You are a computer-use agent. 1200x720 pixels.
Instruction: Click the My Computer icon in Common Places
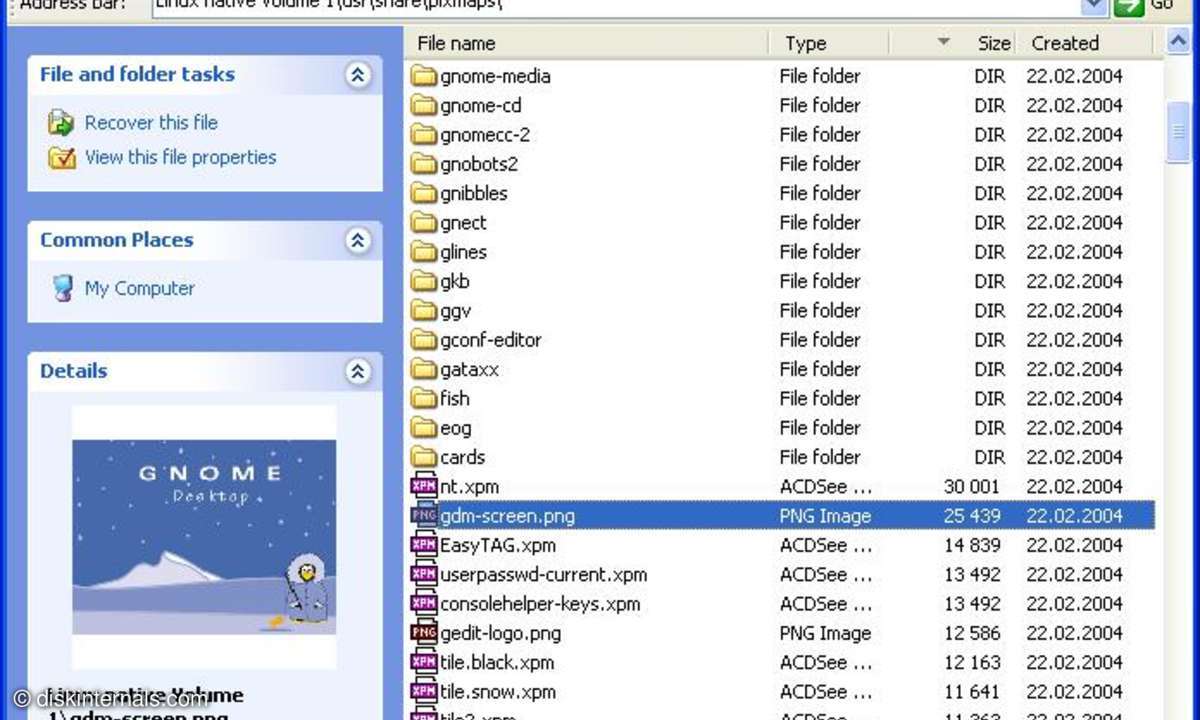(63, 289)
